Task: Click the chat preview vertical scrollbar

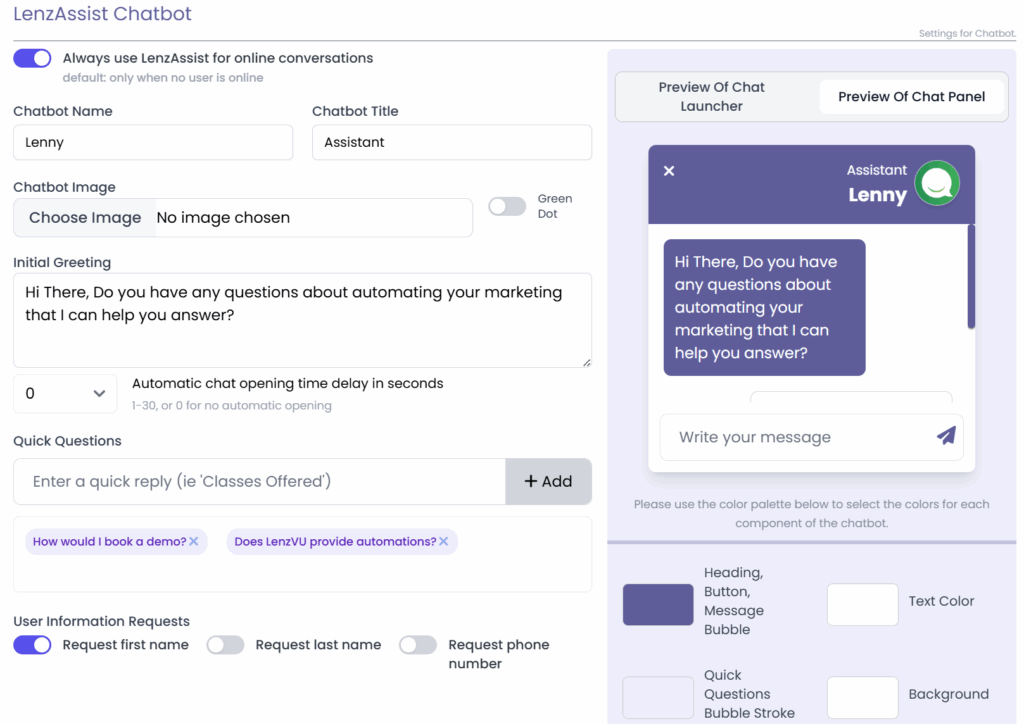Action: 971,277
